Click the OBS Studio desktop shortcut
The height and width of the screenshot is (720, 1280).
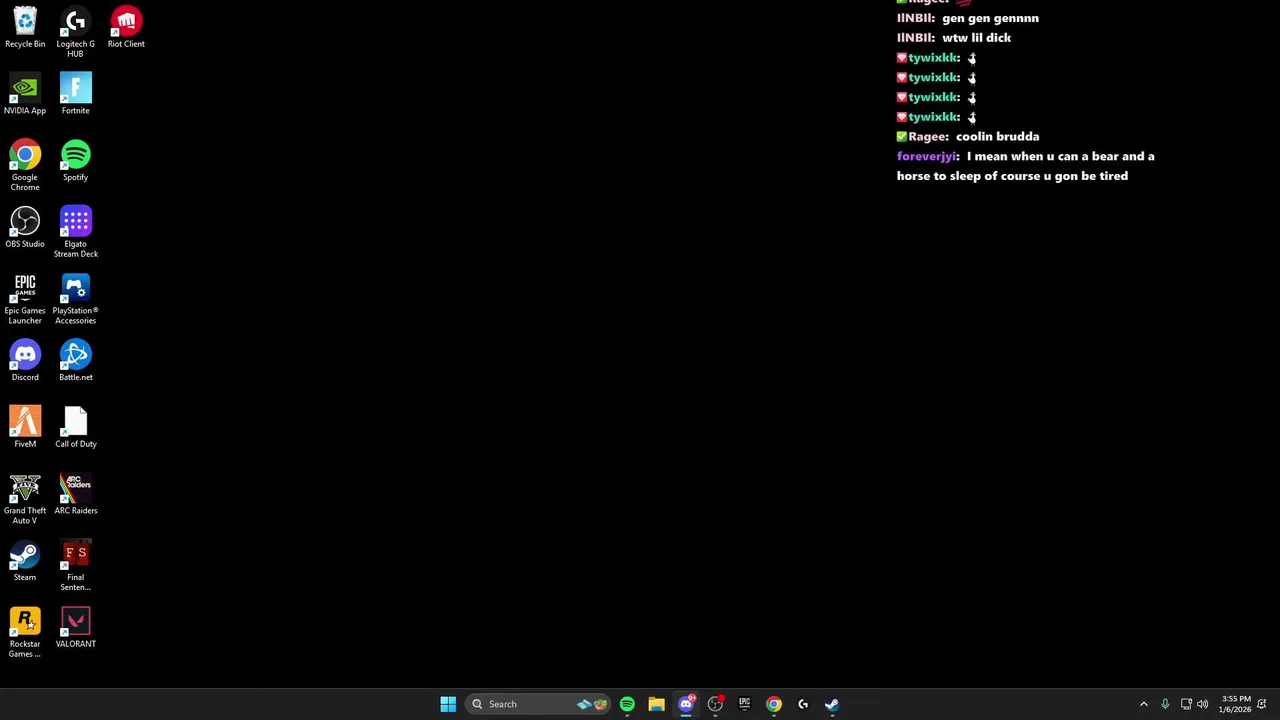coord(25,228)
